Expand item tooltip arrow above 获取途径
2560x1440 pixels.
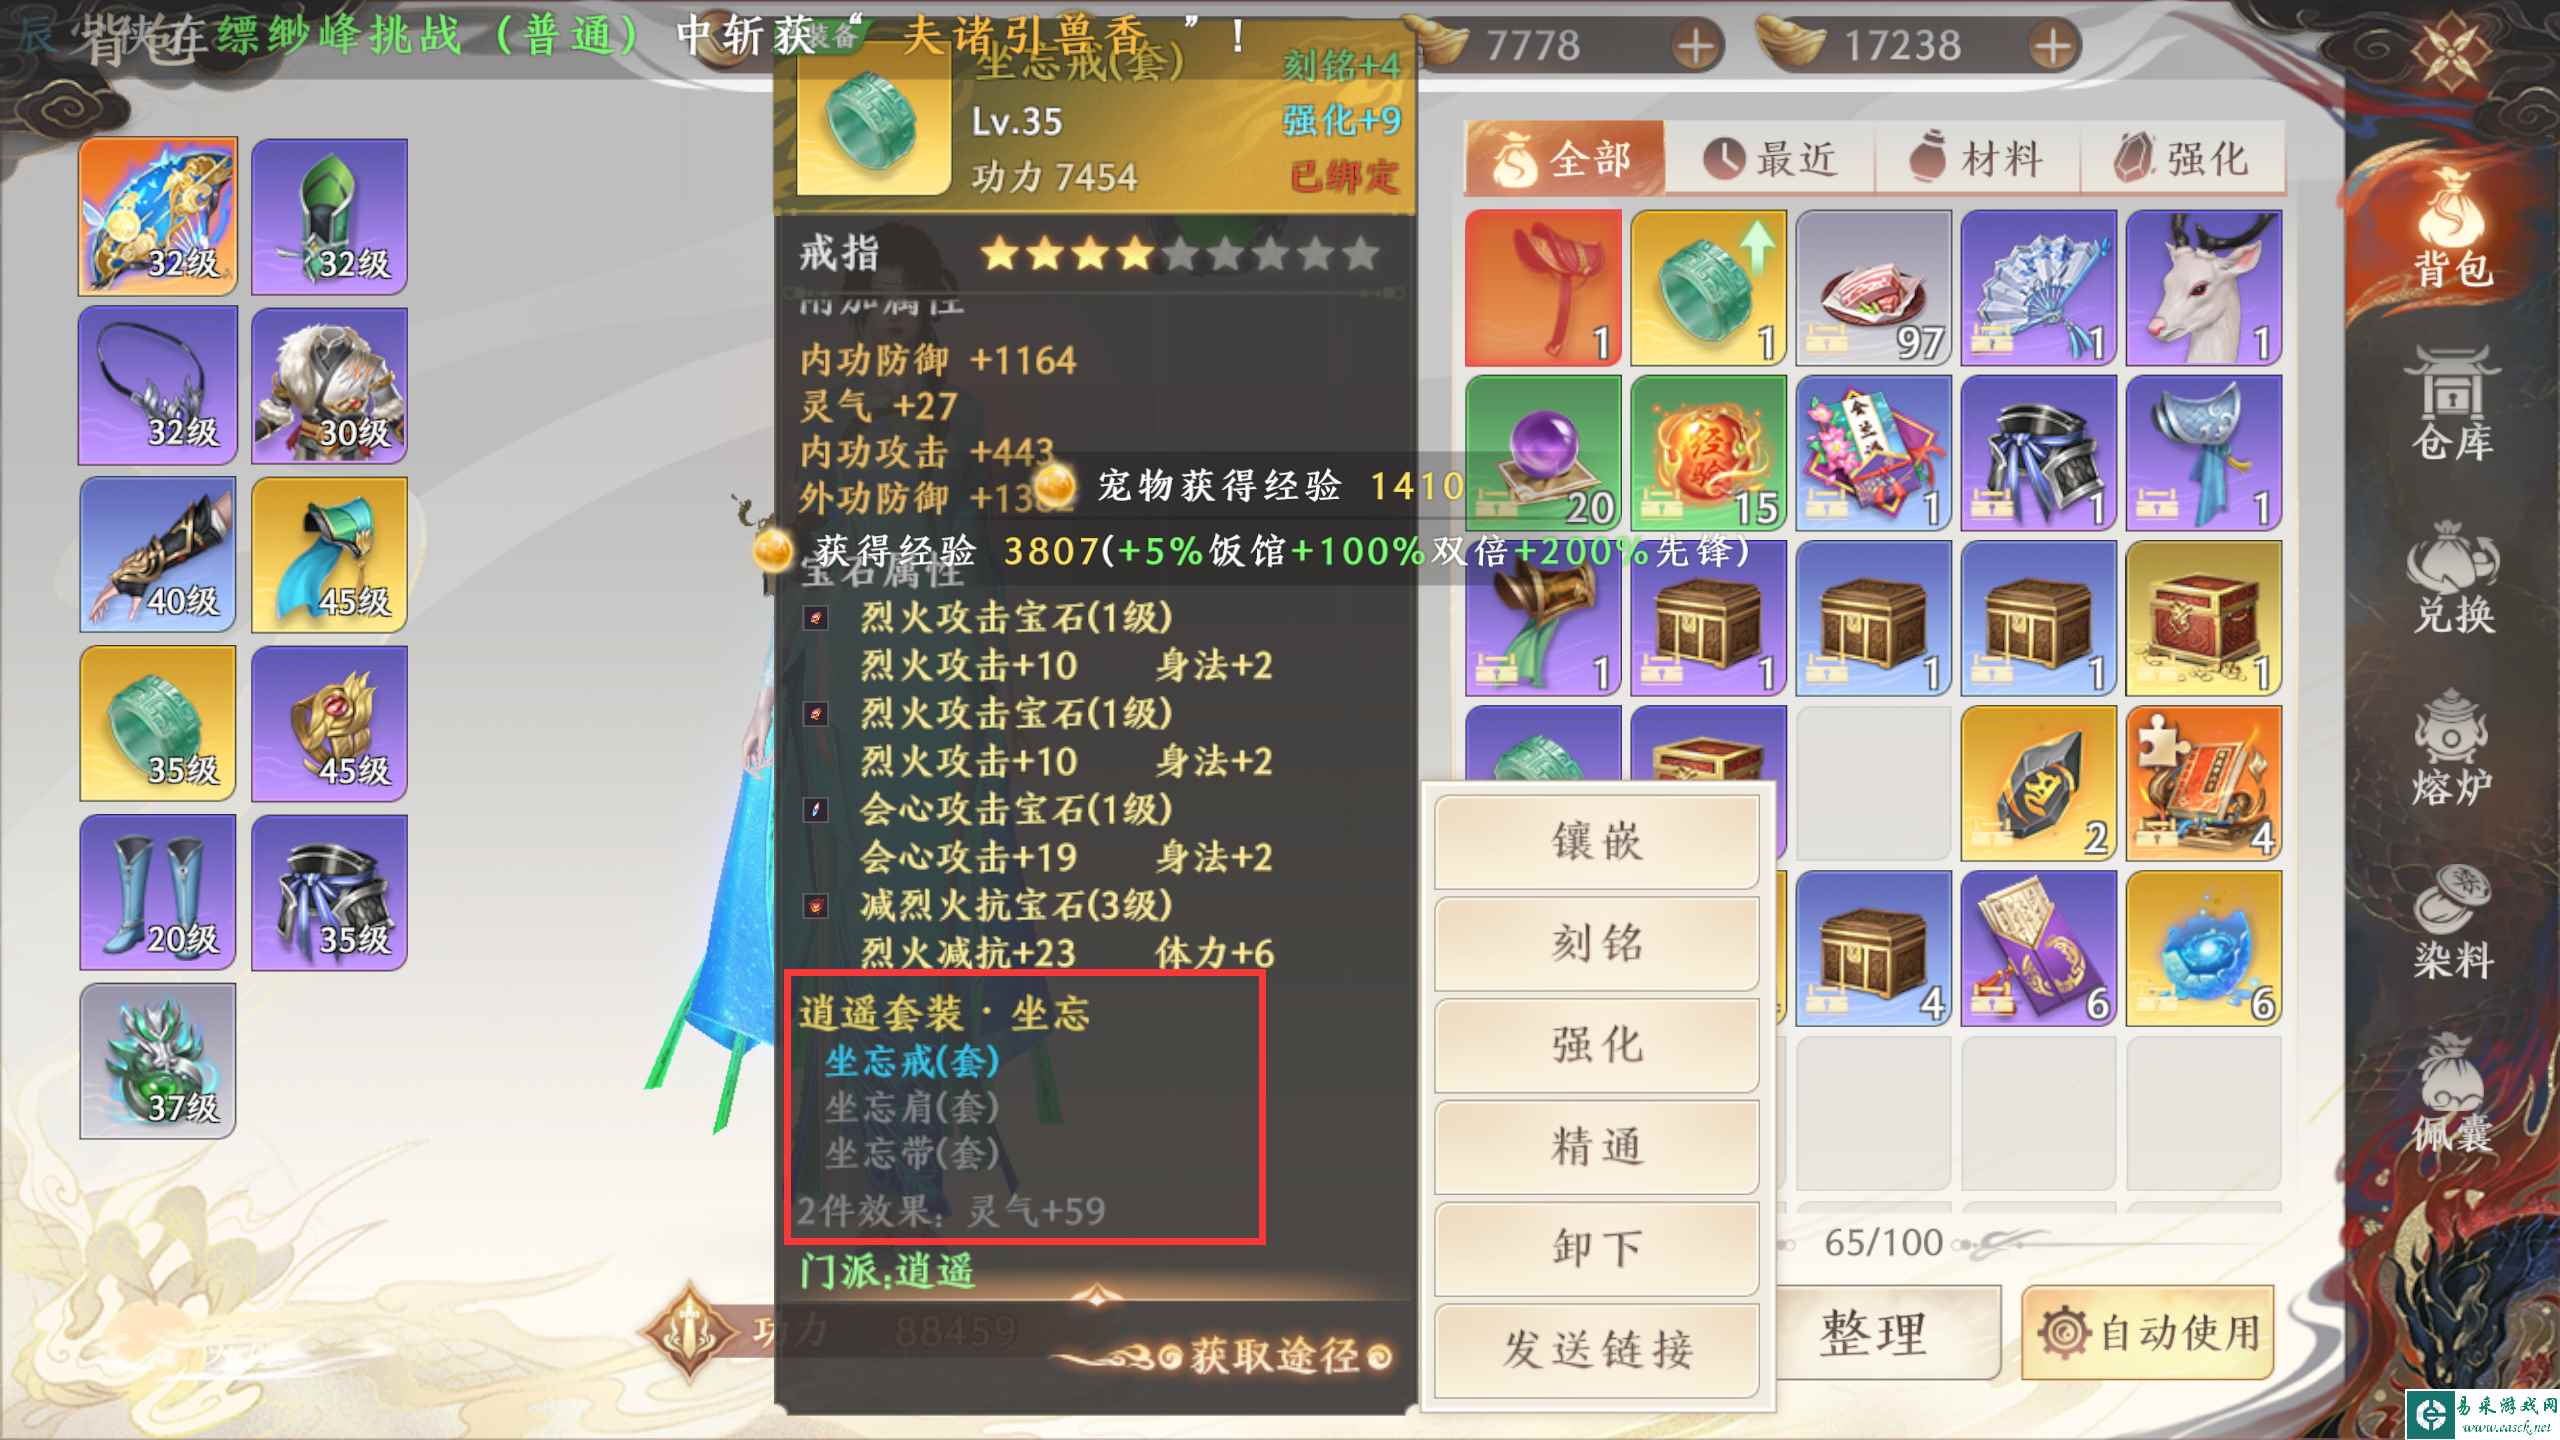tap(1096, 1297)
